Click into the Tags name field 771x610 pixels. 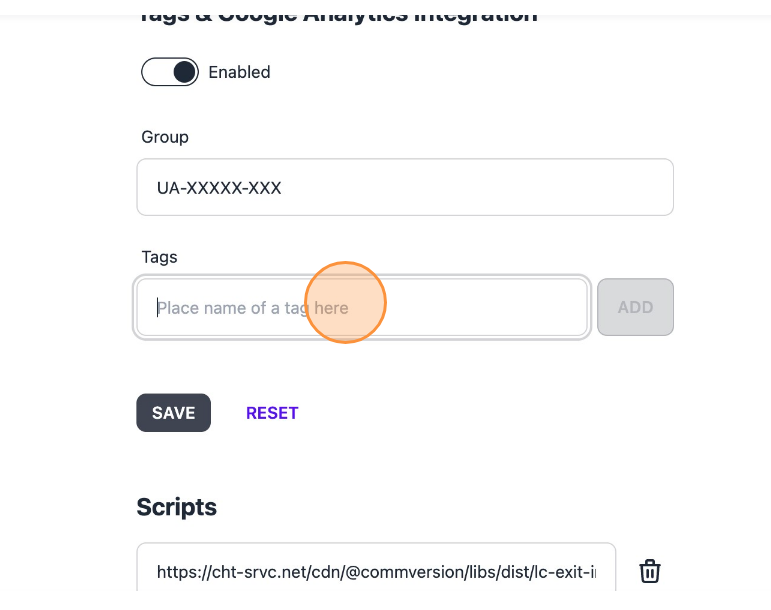361,307
